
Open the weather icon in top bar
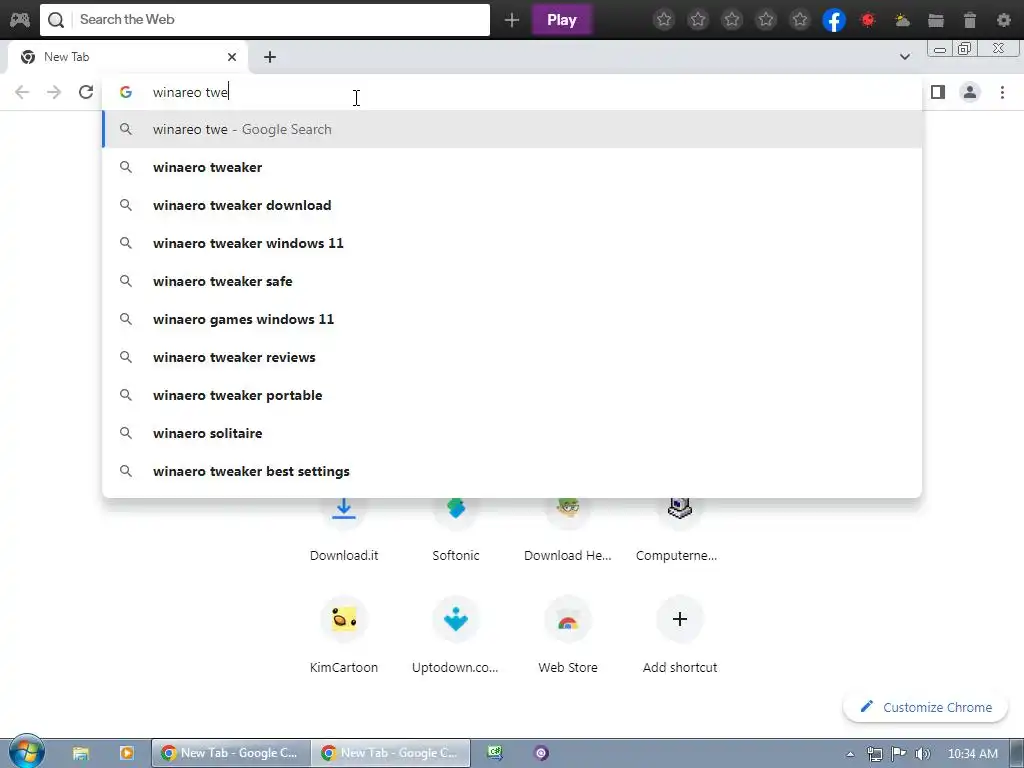pos(902,20)
